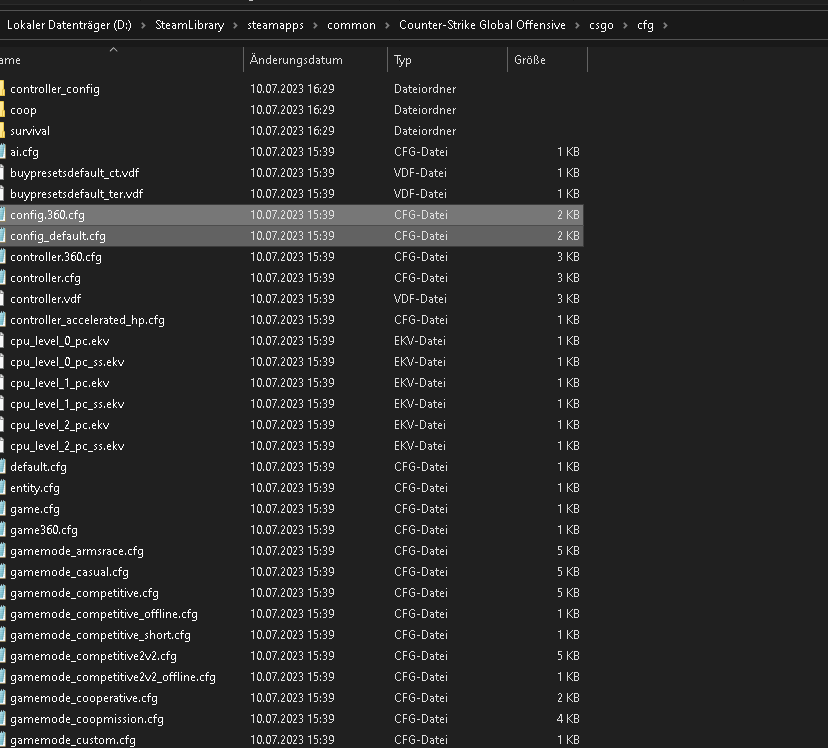Expand chevron after cfg
Image resolution: width=828 pixels, height=748 pixels.
(665, 25)
